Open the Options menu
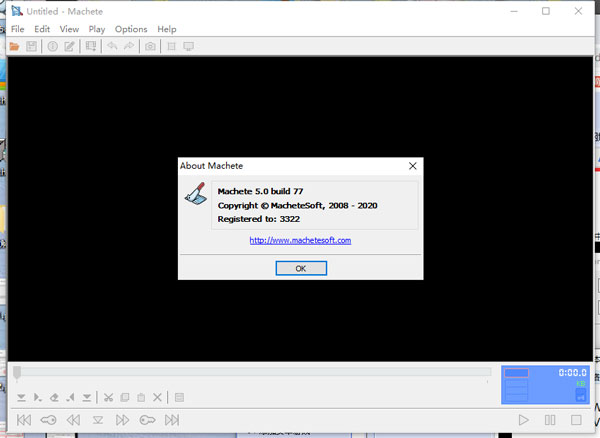Image resolution: width=600 pixels, height=438 pixels. 131,29
